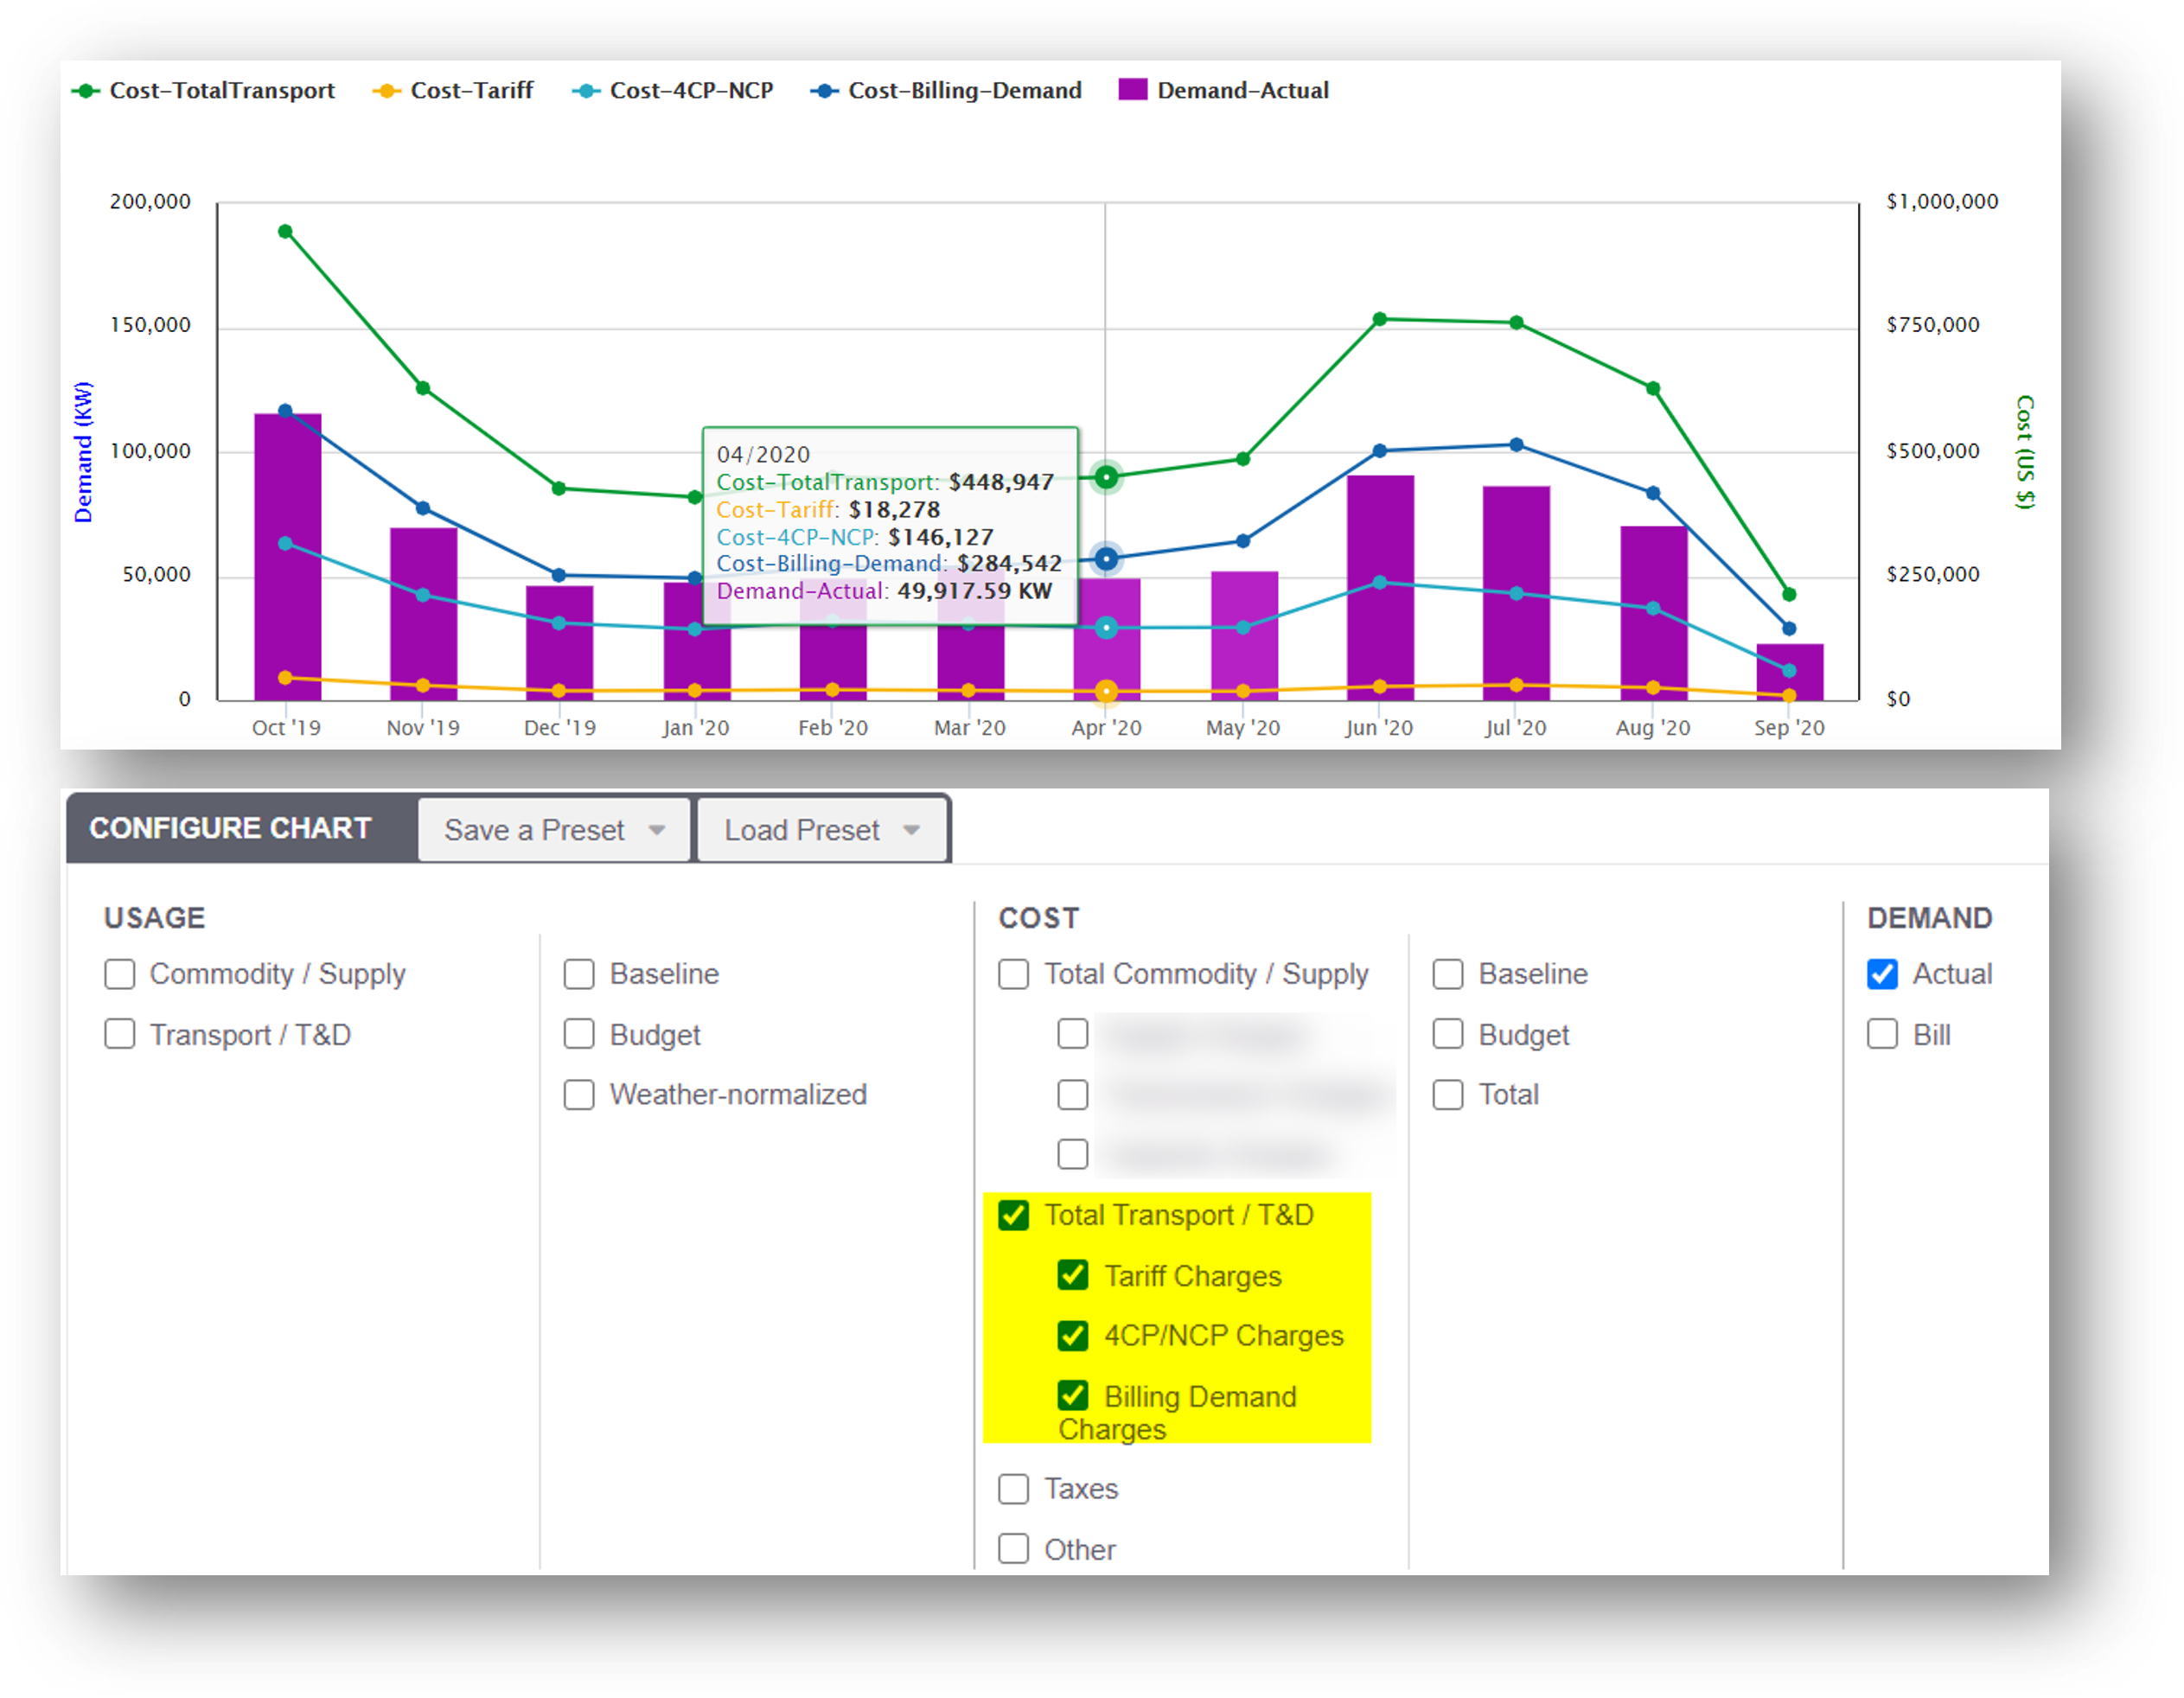Click the Jun '20 Demand-Actual bar
This screenshot has width=2184, height=1698.
(x=1380, y=590)
